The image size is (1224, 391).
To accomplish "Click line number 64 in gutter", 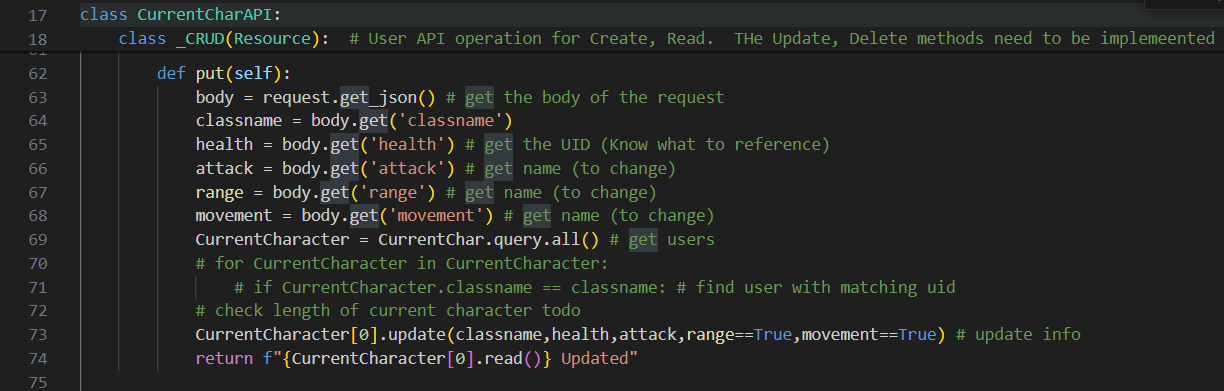I will [38, 121].
